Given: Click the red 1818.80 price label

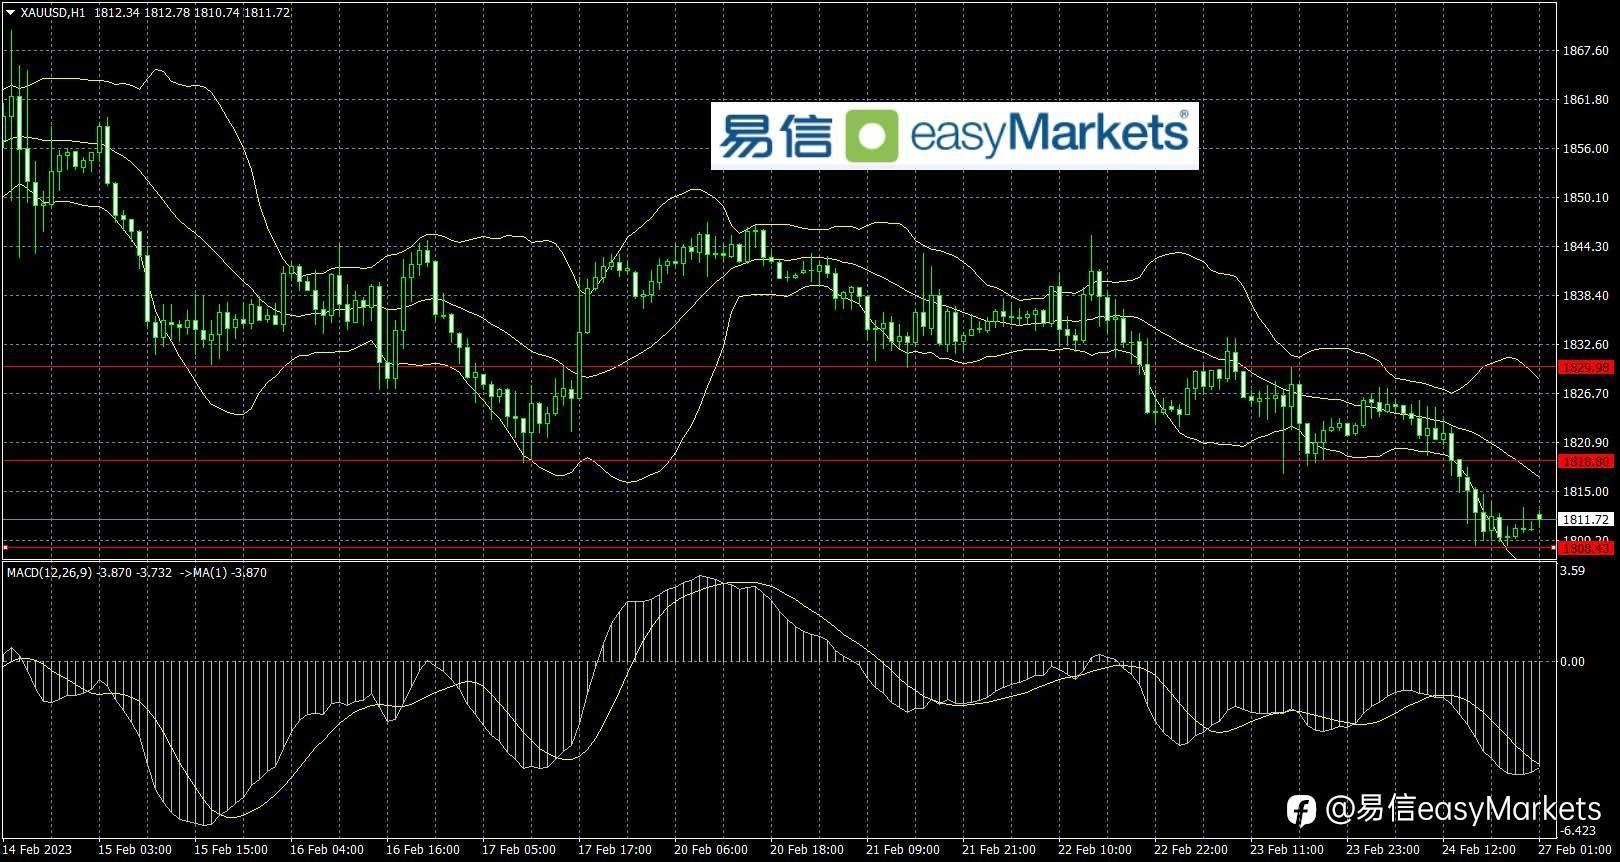Looking at the screenshot, I should pyautogui.click(x=1587, y=462).
